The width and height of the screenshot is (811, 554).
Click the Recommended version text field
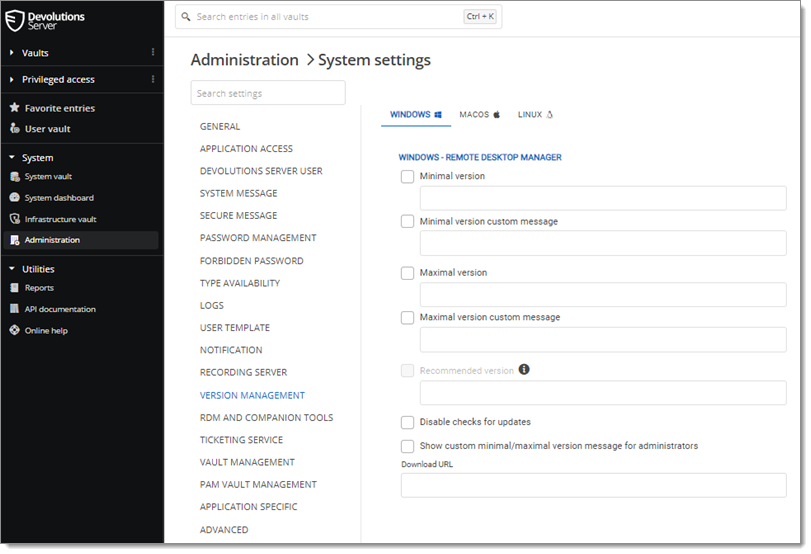pos(603,393)
